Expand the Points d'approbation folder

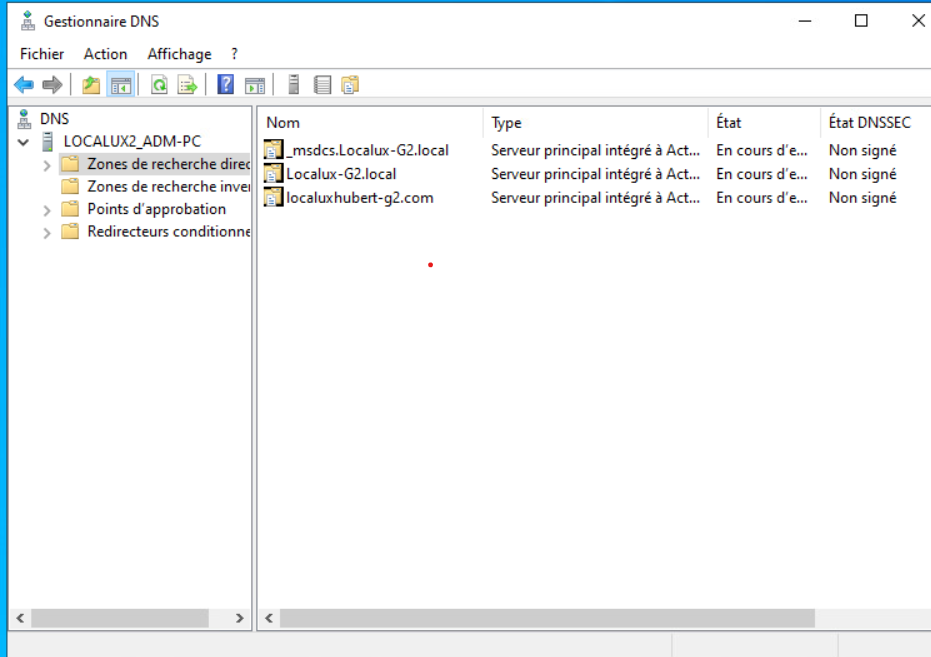pyautogui.click(x=47, y=210)
